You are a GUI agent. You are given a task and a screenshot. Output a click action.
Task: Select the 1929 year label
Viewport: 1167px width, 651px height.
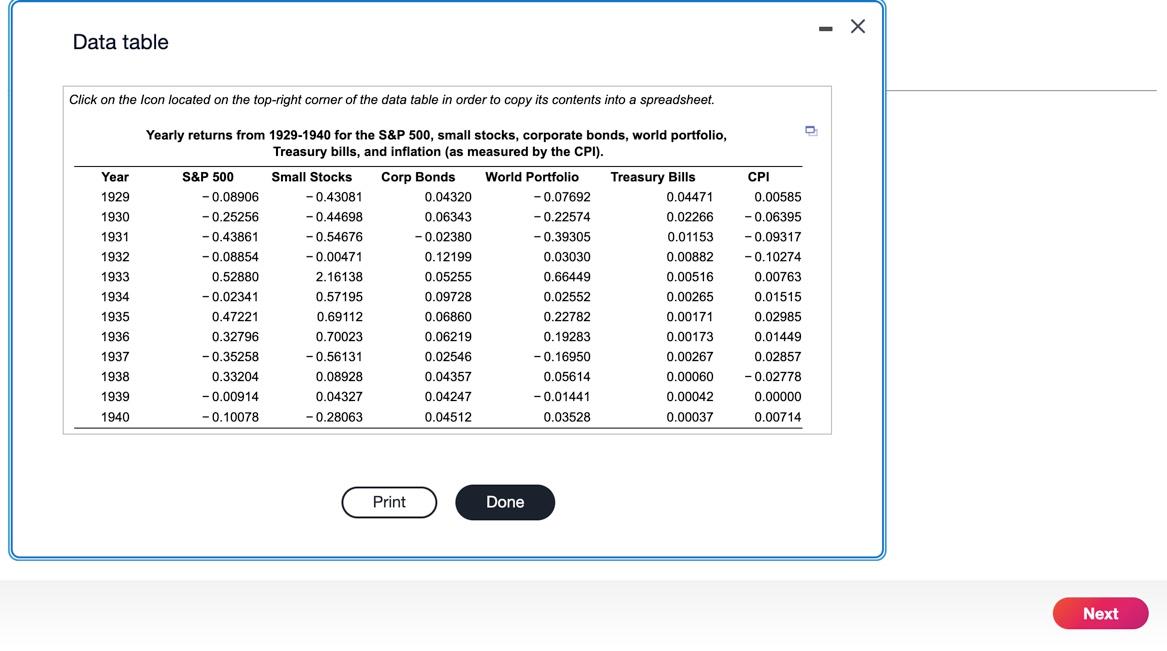(x=114, y=196)
